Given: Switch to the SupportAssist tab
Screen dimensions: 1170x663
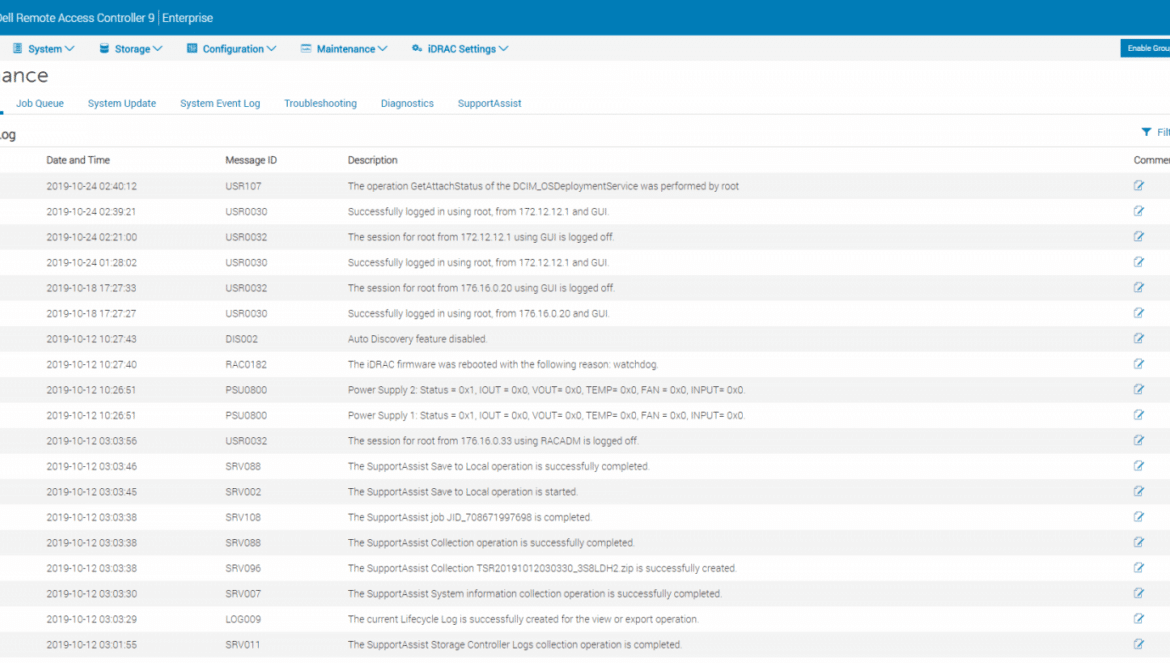Looking at the screenshot, I should pos(489,104).
